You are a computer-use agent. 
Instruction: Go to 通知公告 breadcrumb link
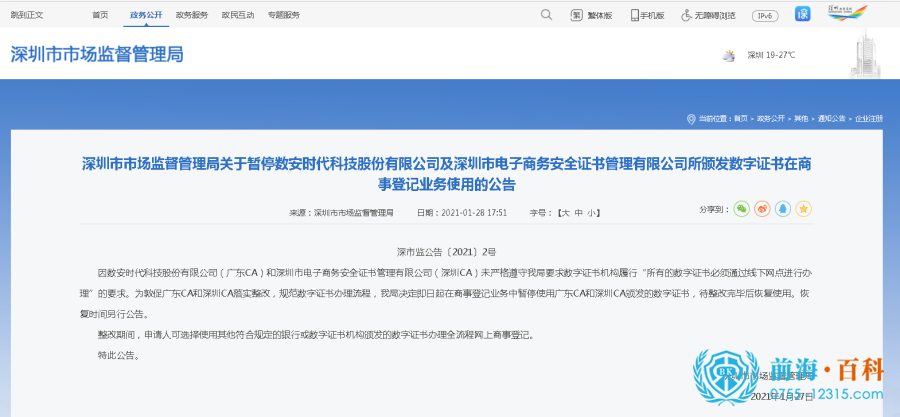pos(831,119)
